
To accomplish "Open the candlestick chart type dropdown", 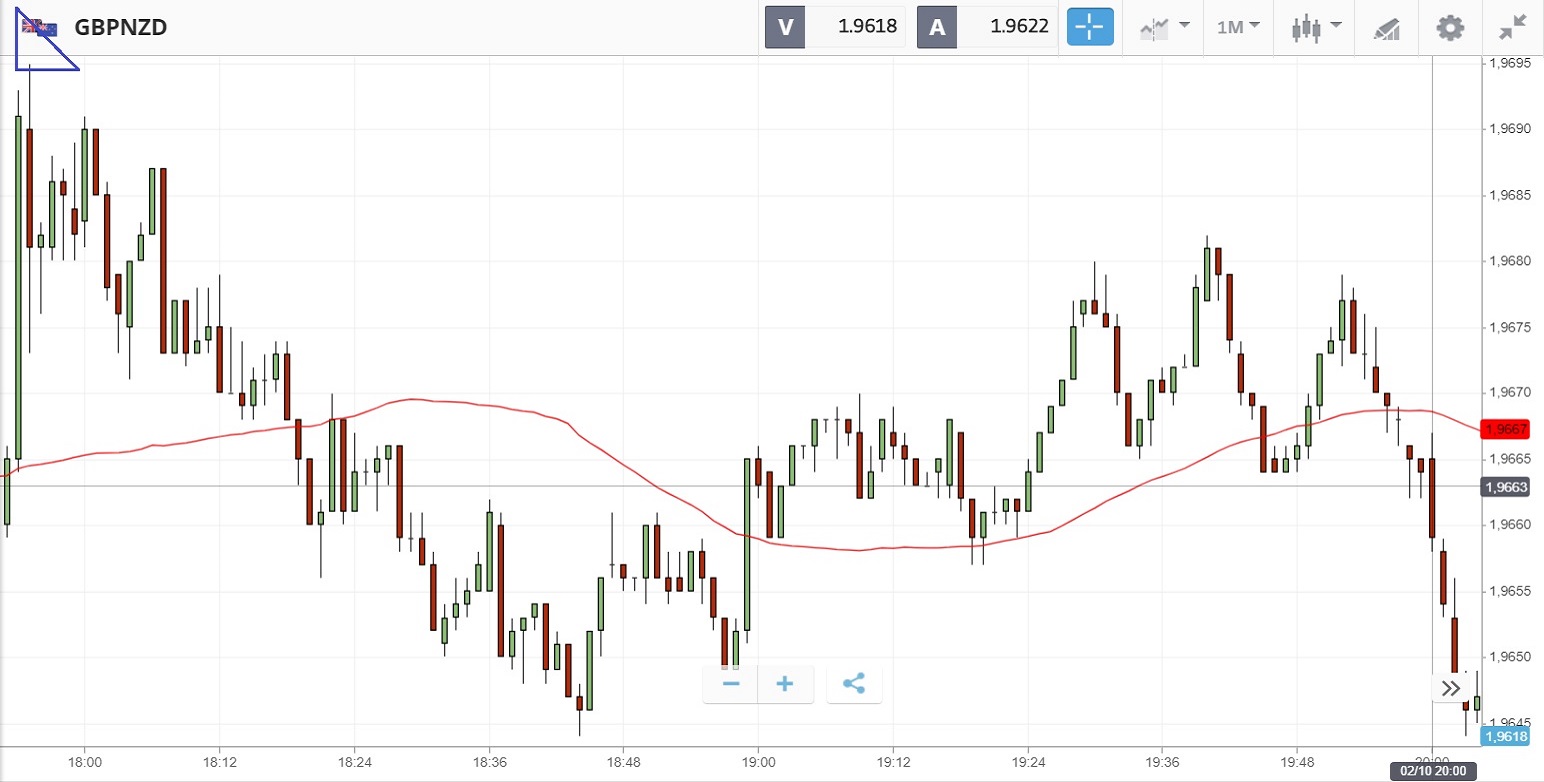I will [1314, 27].
